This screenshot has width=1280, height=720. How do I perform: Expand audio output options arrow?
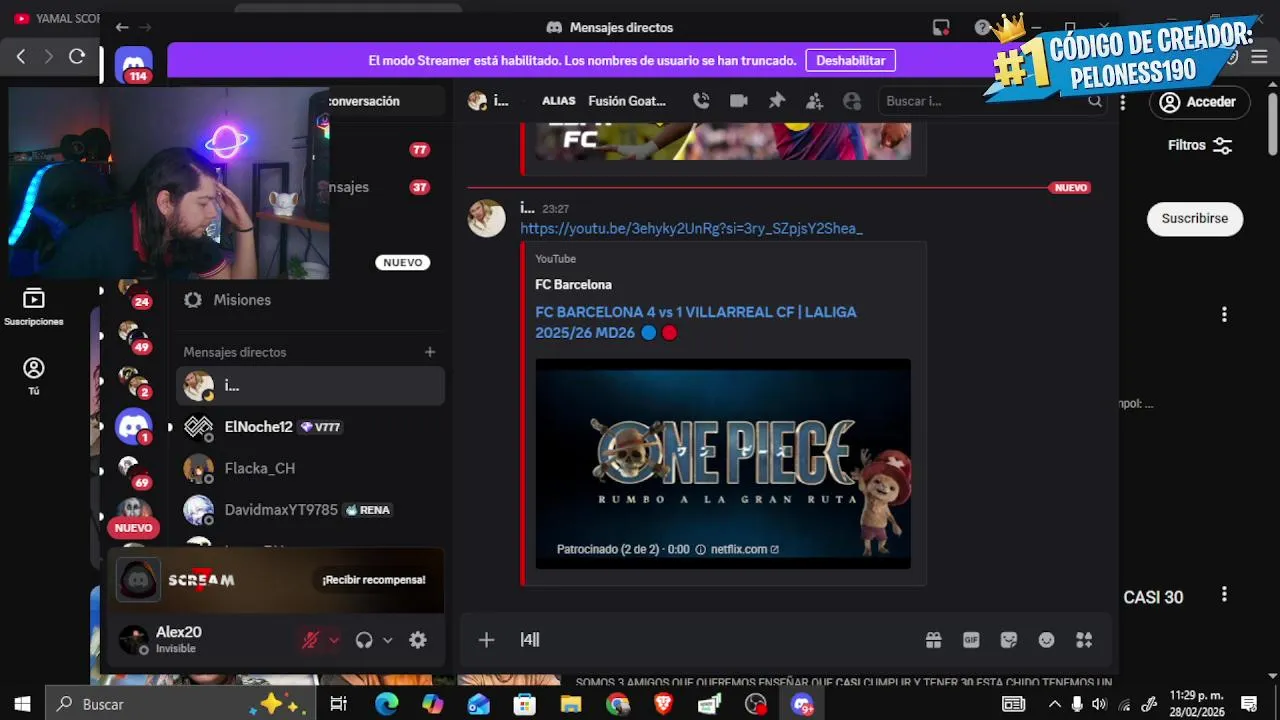pos(388,640)
